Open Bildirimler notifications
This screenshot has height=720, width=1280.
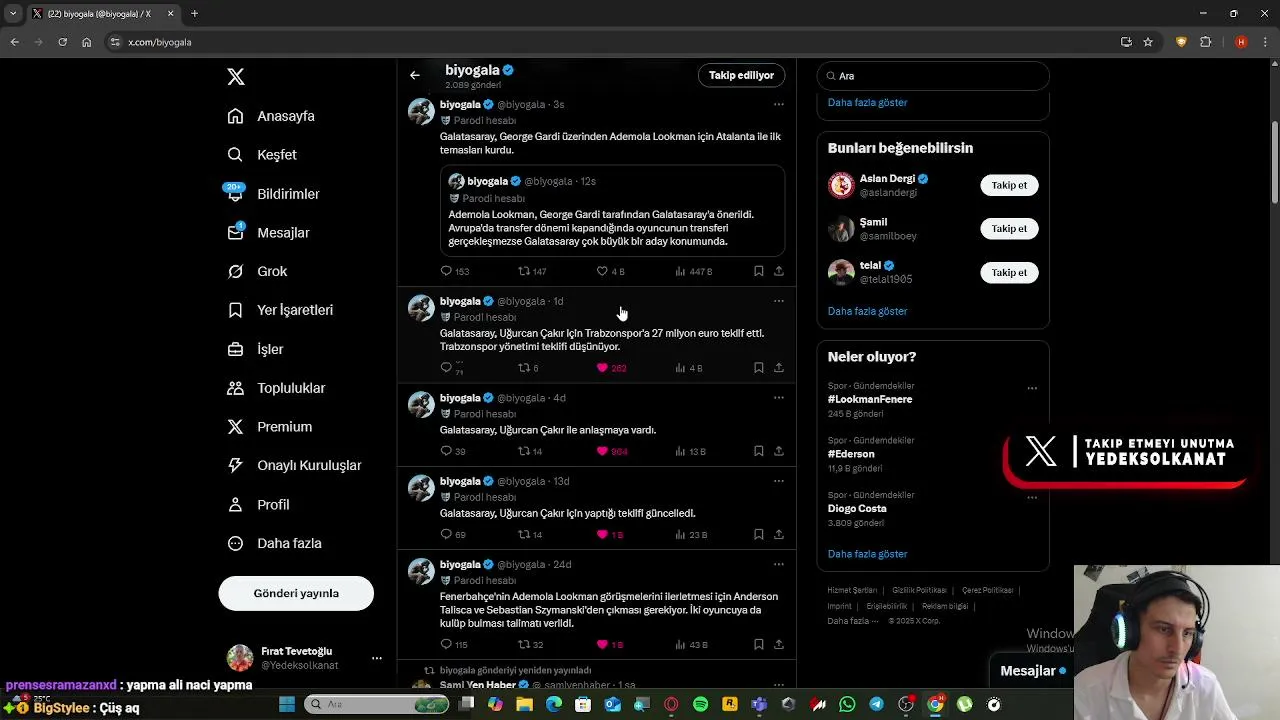tap(273, 194)
